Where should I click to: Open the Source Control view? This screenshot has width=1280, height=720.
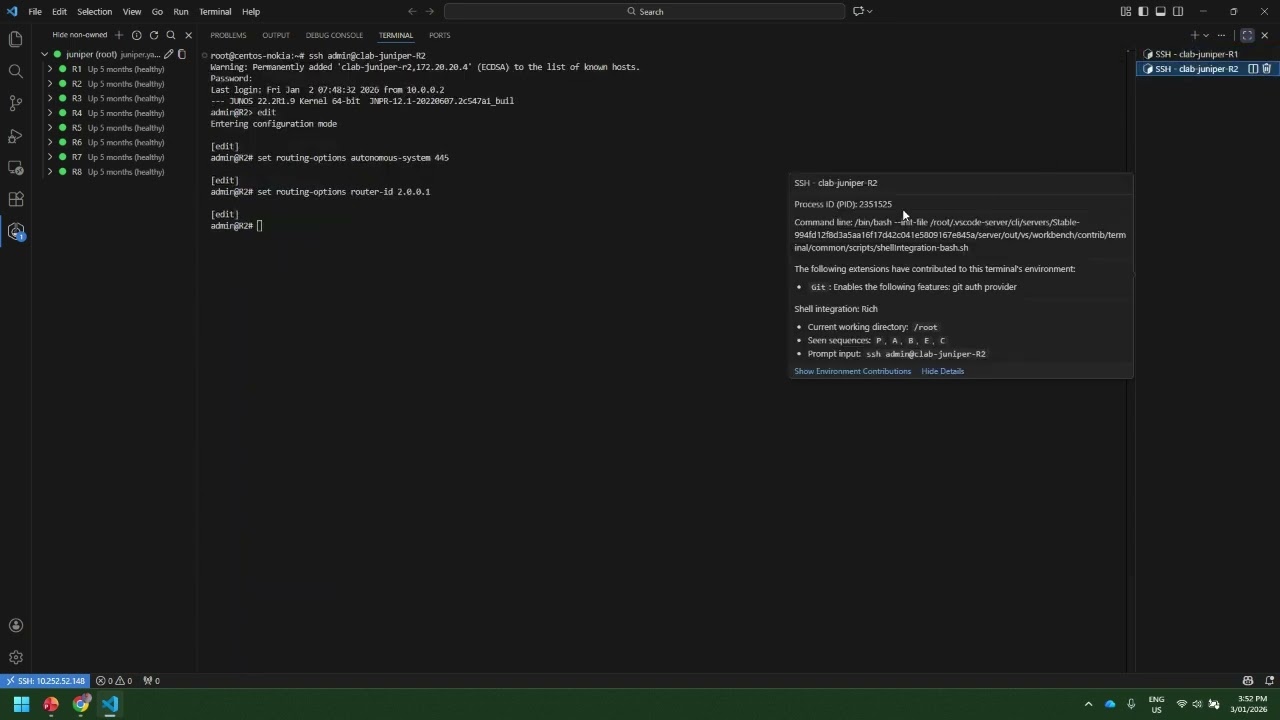16,103
